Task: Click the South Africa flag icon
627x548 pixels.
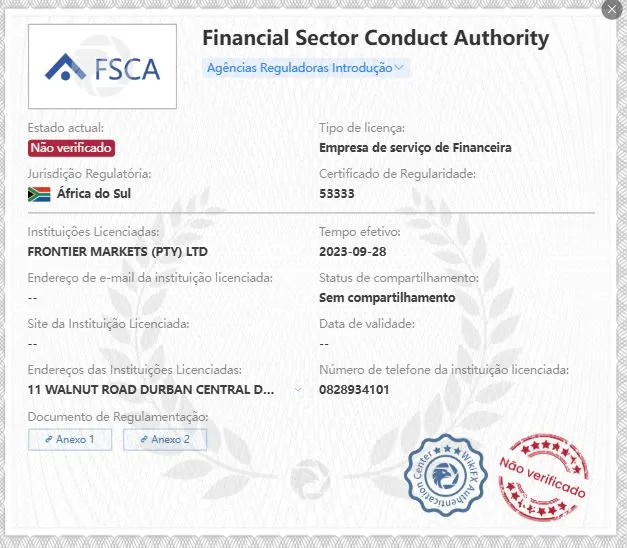Action: tap(39, 194)
